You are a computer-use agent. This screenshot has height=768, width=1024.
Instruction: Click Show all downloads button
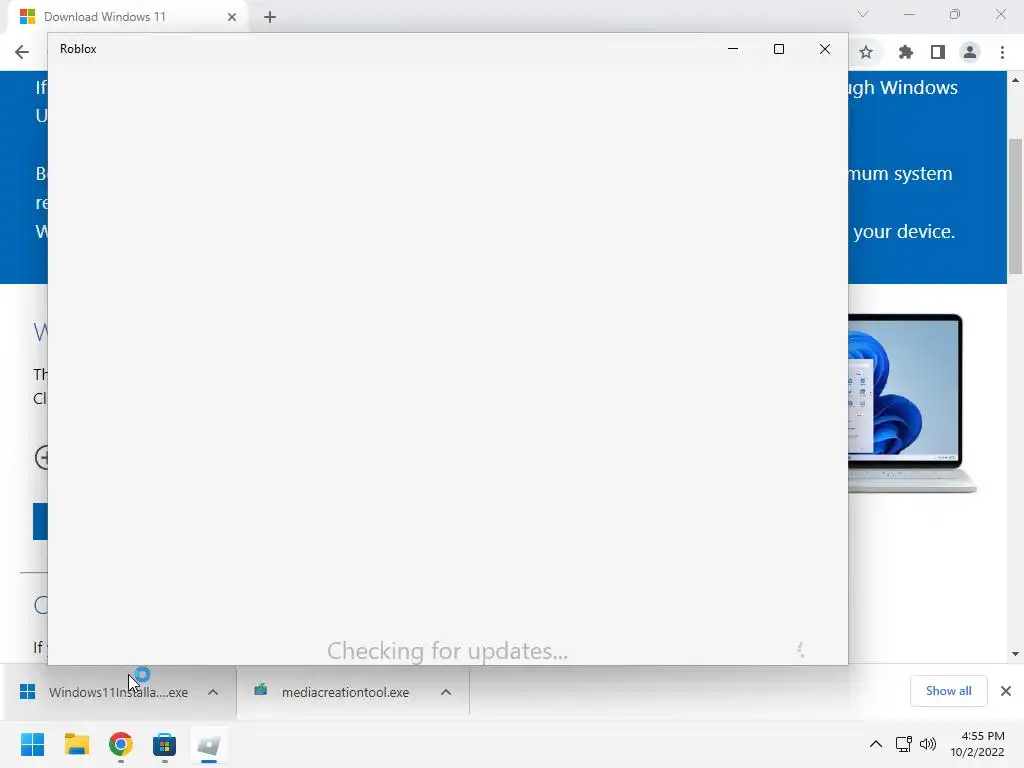[x=948, y=691]
